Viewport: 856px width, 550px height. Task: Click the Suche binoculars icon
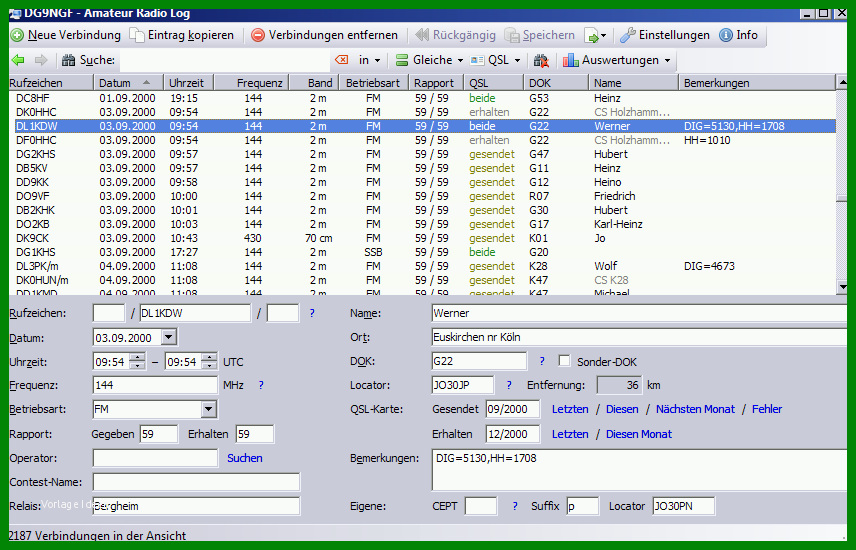pos(68,60)
